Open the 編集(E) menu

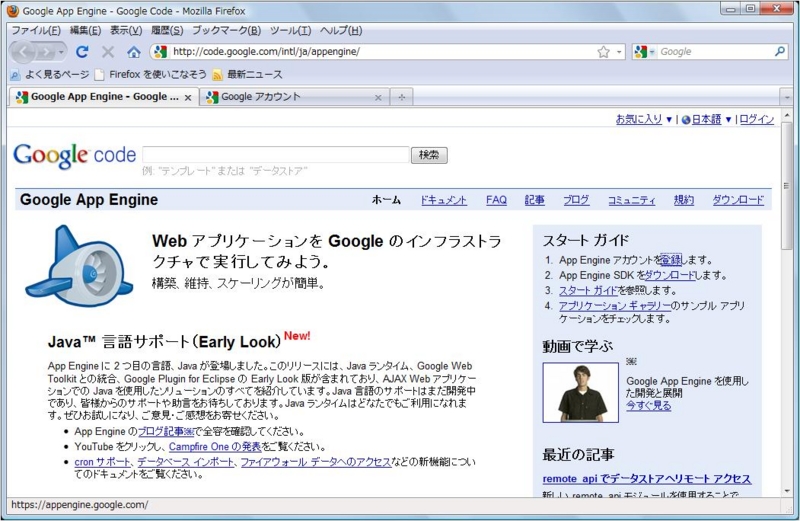(x=85, y=31)
